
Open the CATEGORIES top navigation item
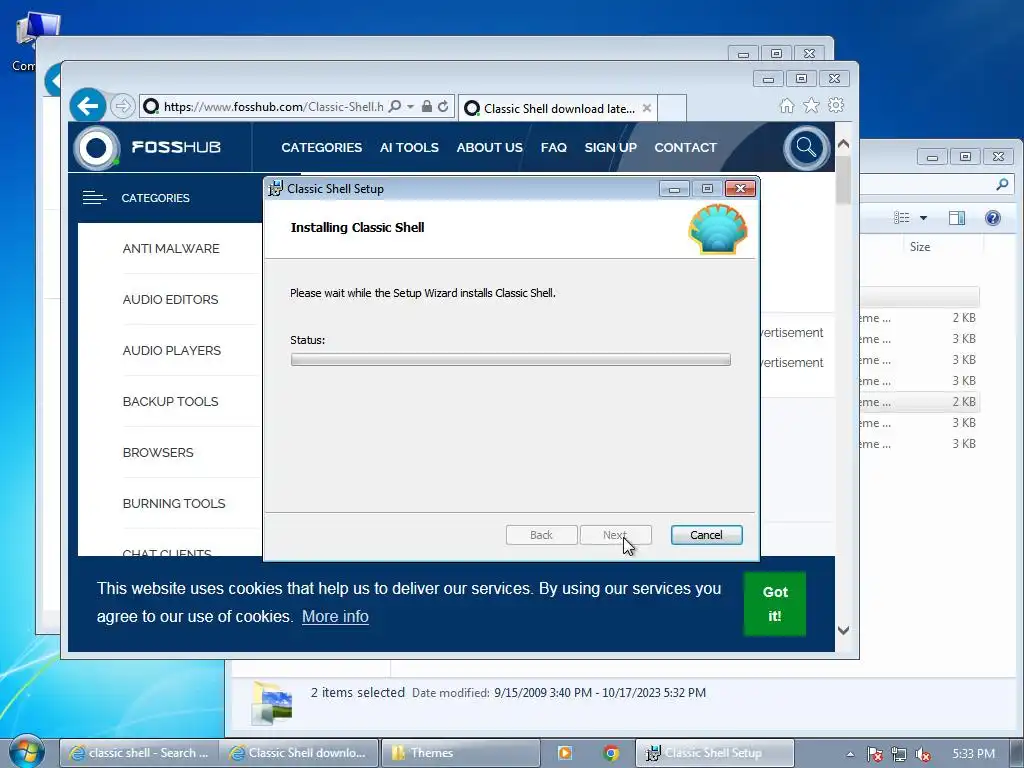point(321,148)
